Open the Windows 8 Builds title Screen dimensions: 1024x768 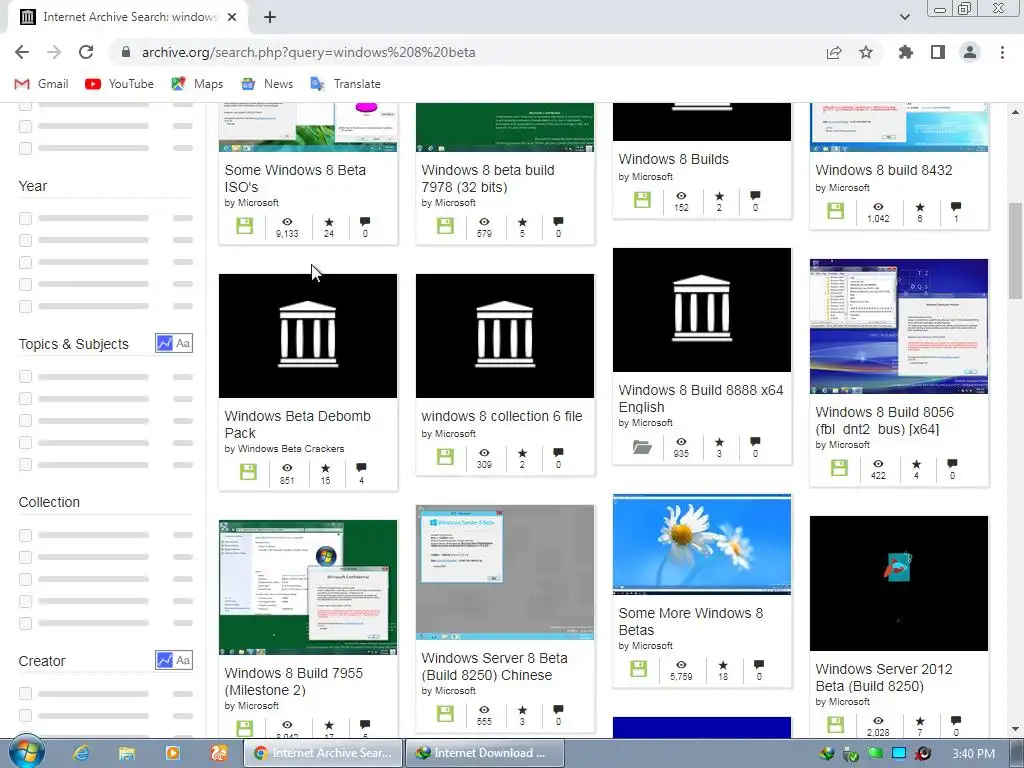[673, 159]
